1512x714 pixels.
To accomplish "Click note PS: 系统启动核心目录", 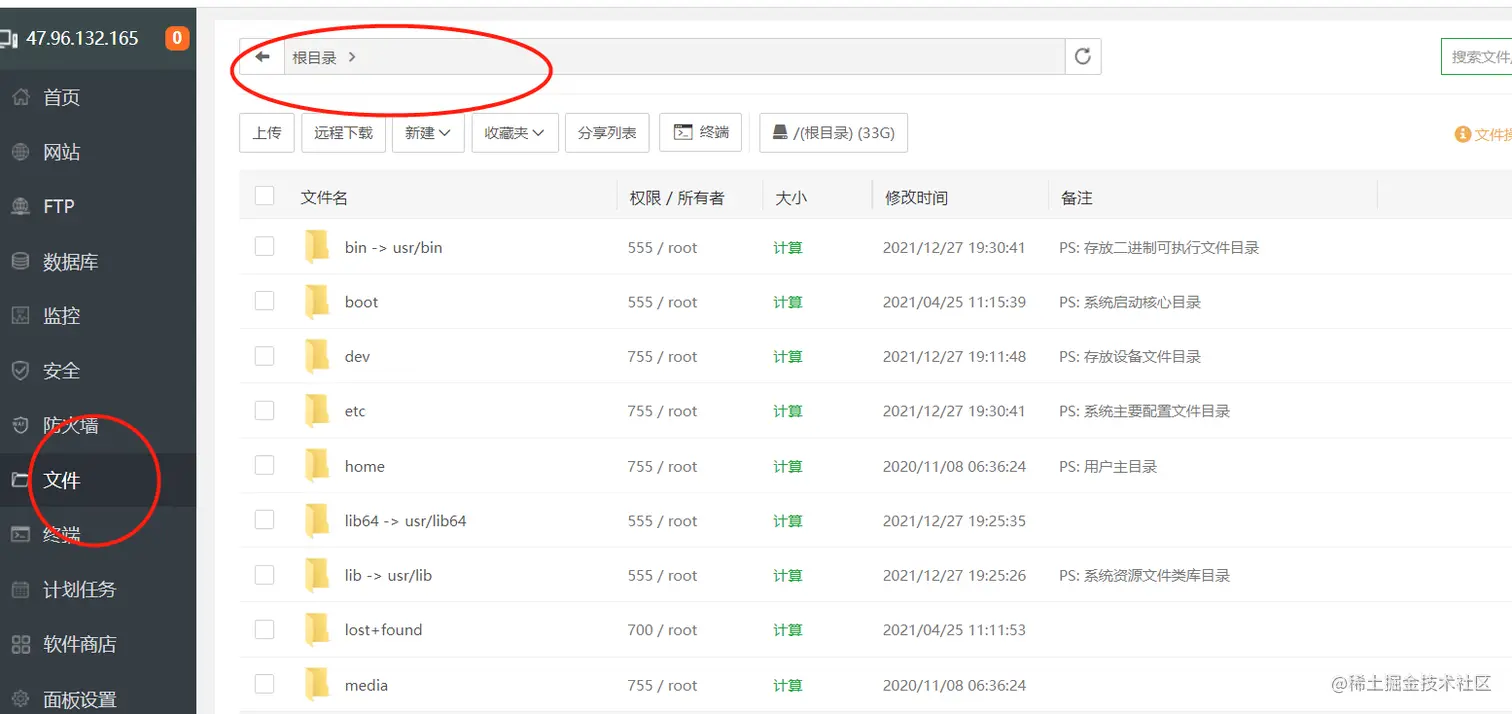I will (1130, 302).
